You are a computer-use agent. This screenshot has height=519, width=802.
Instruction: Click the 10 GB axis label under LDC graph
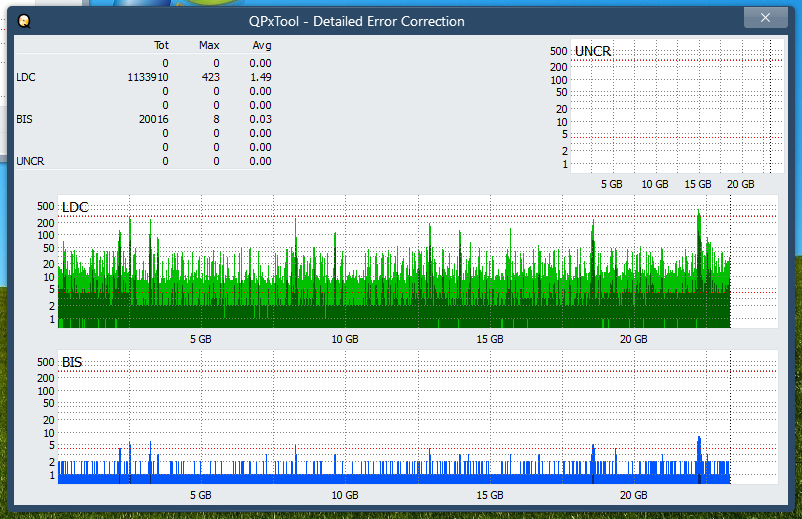coord(345,339)
